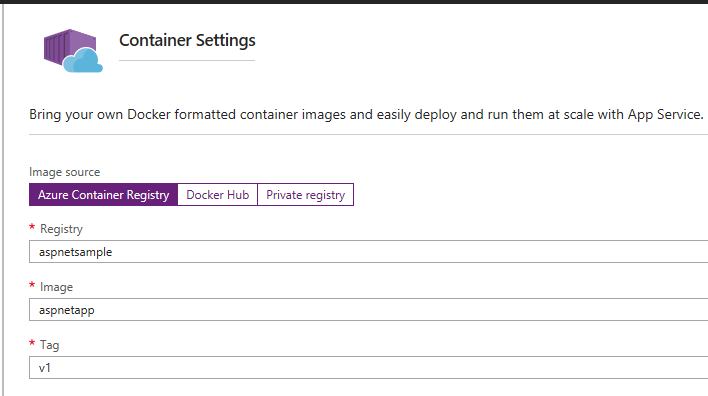Click the v1 tag value text
Image resolution: width=708 pixels, height=396 pixels.
[45, 368]
